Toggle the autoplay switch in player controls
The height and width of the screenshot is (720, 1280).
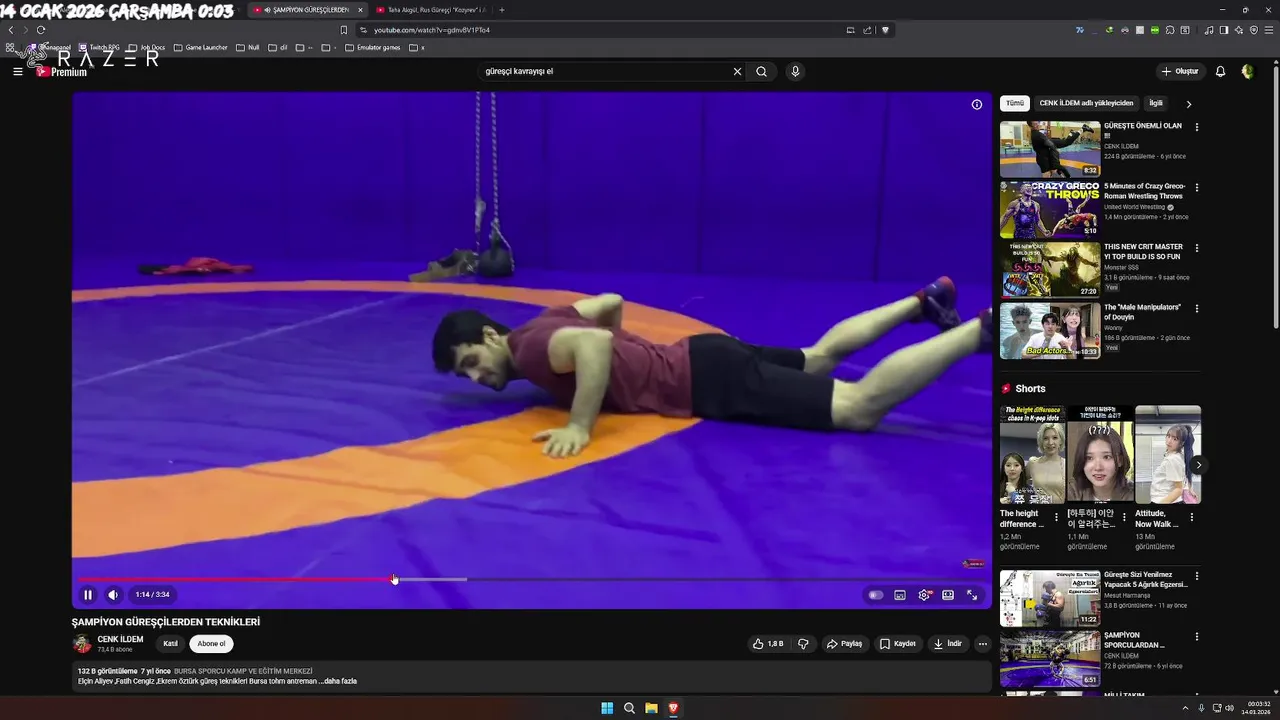click(x=876, y=595)
